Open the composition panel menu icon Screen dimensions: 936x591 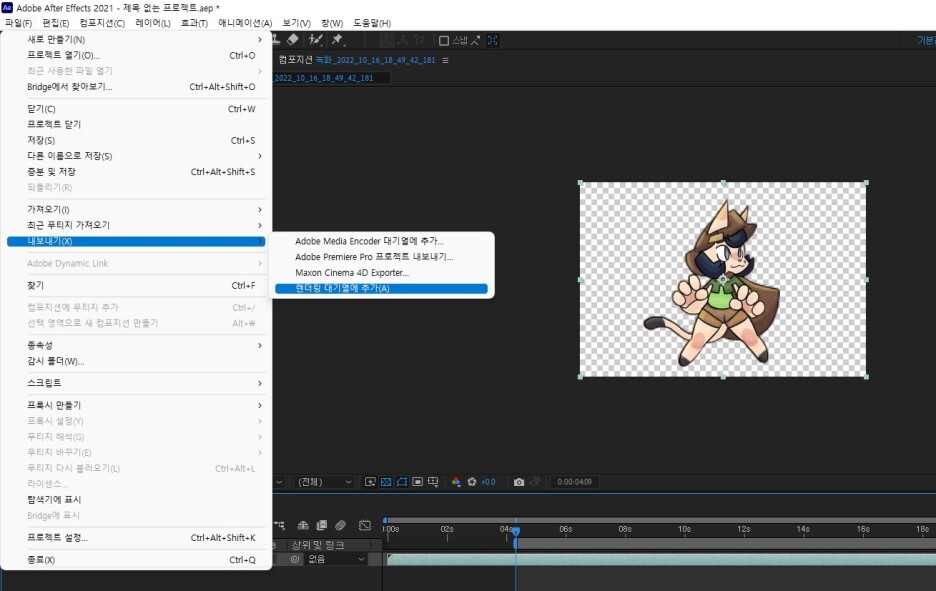(445, 60)
